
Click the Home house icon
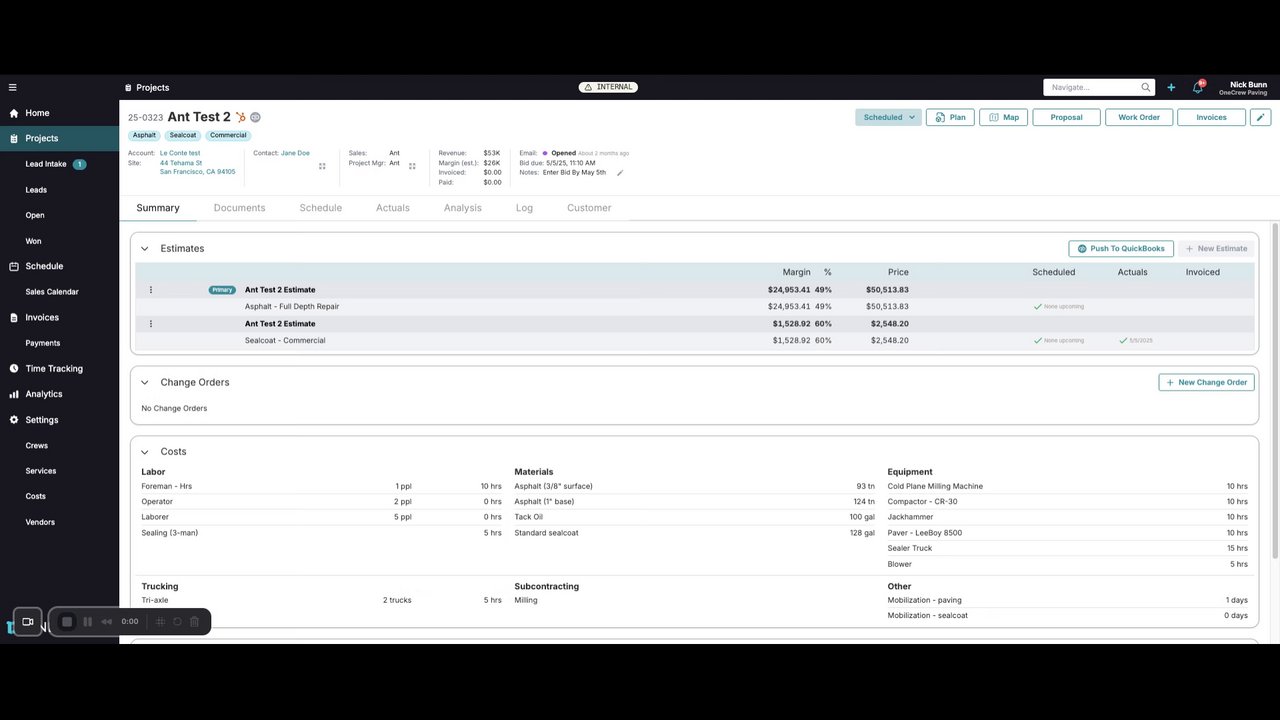click(x=14, y=113)
